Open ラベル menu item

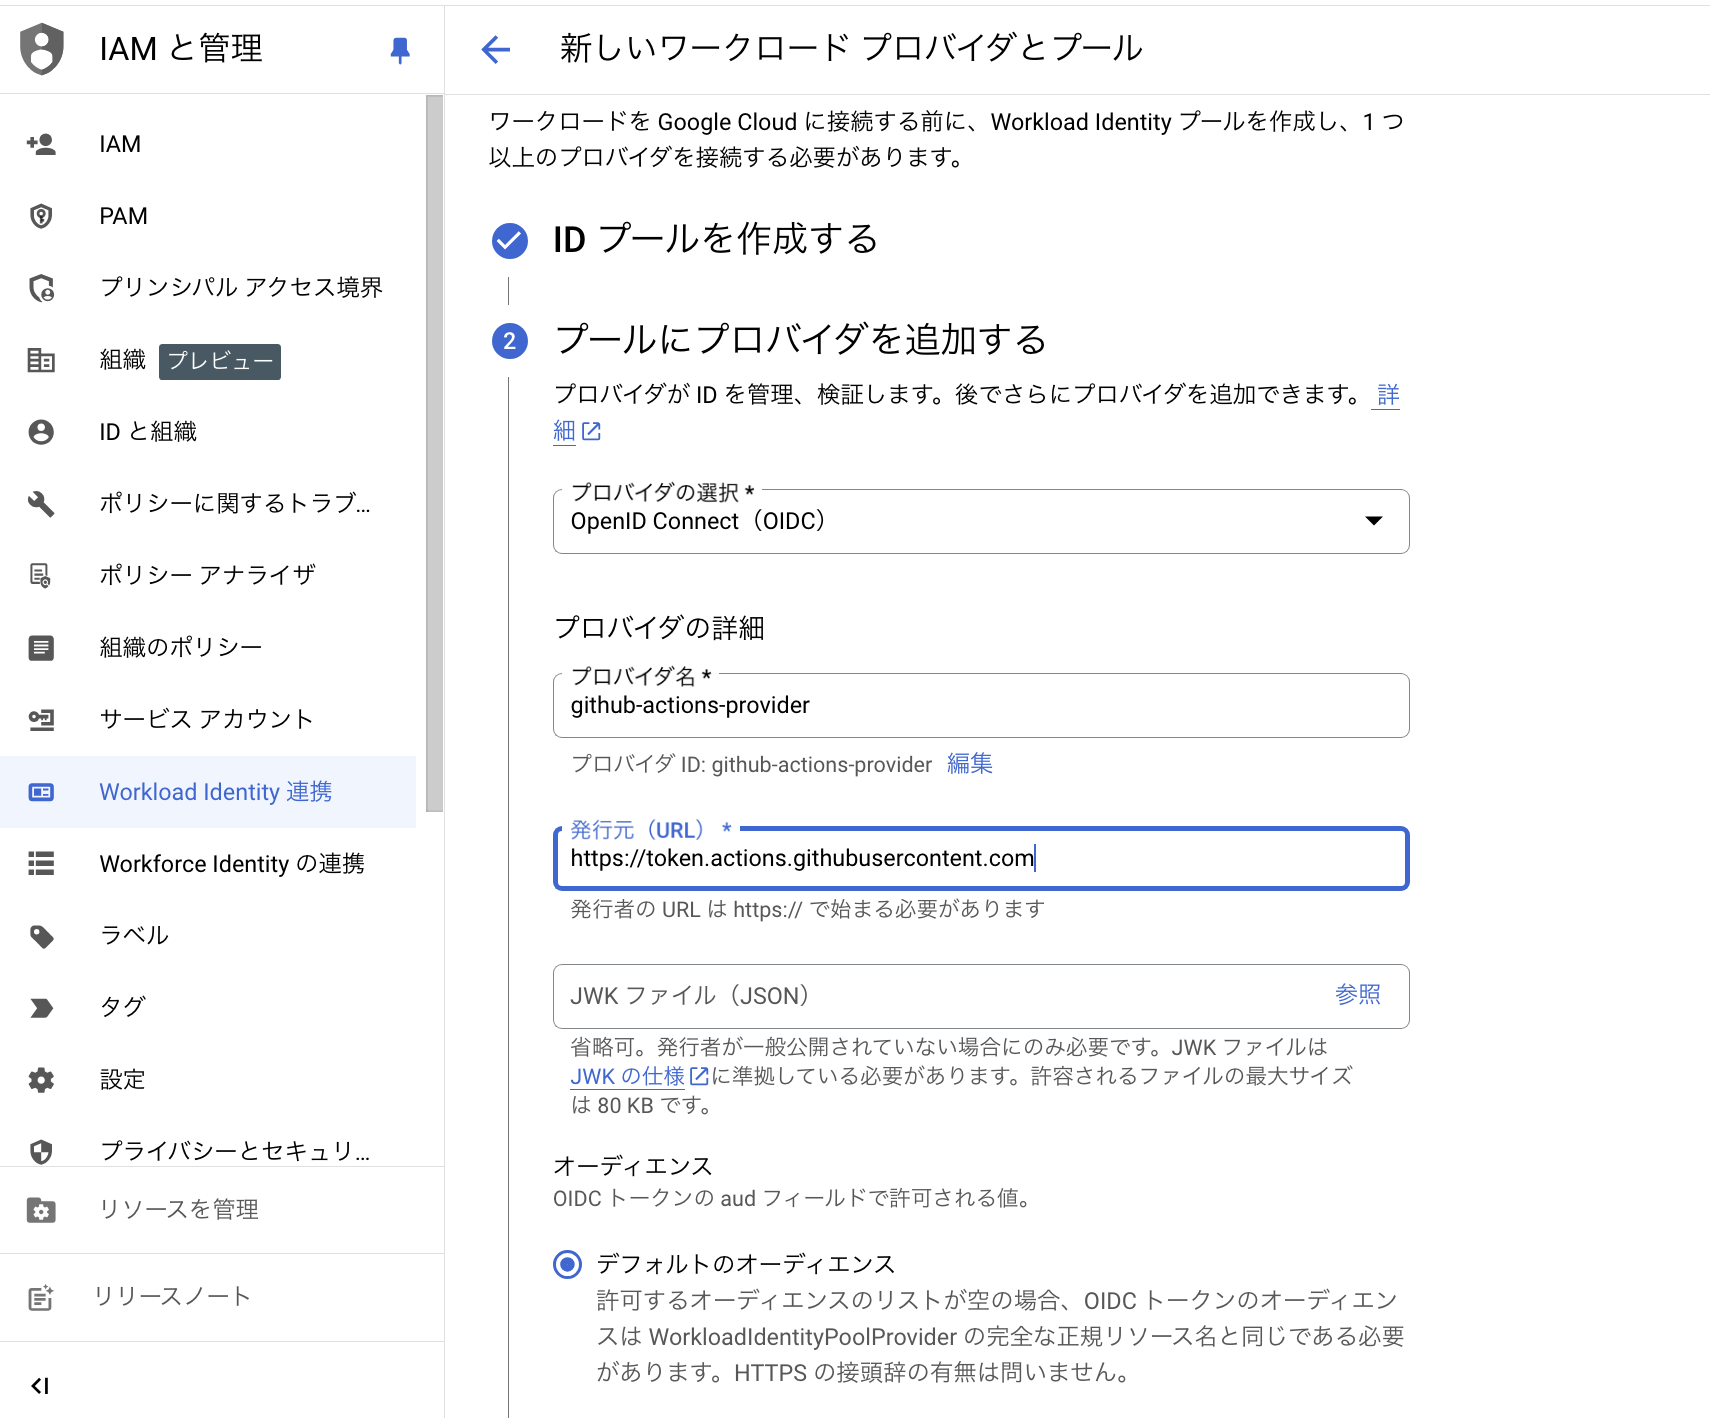pos(208,936)
